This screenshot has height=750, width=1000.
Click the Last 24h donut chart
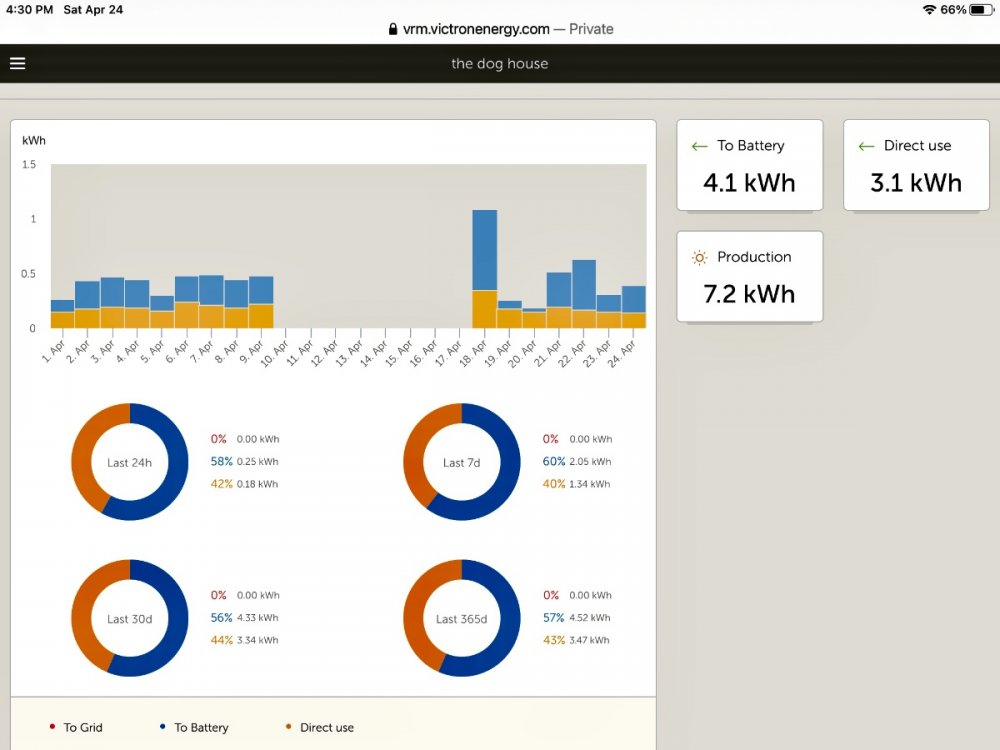click(x=129, y=462)
